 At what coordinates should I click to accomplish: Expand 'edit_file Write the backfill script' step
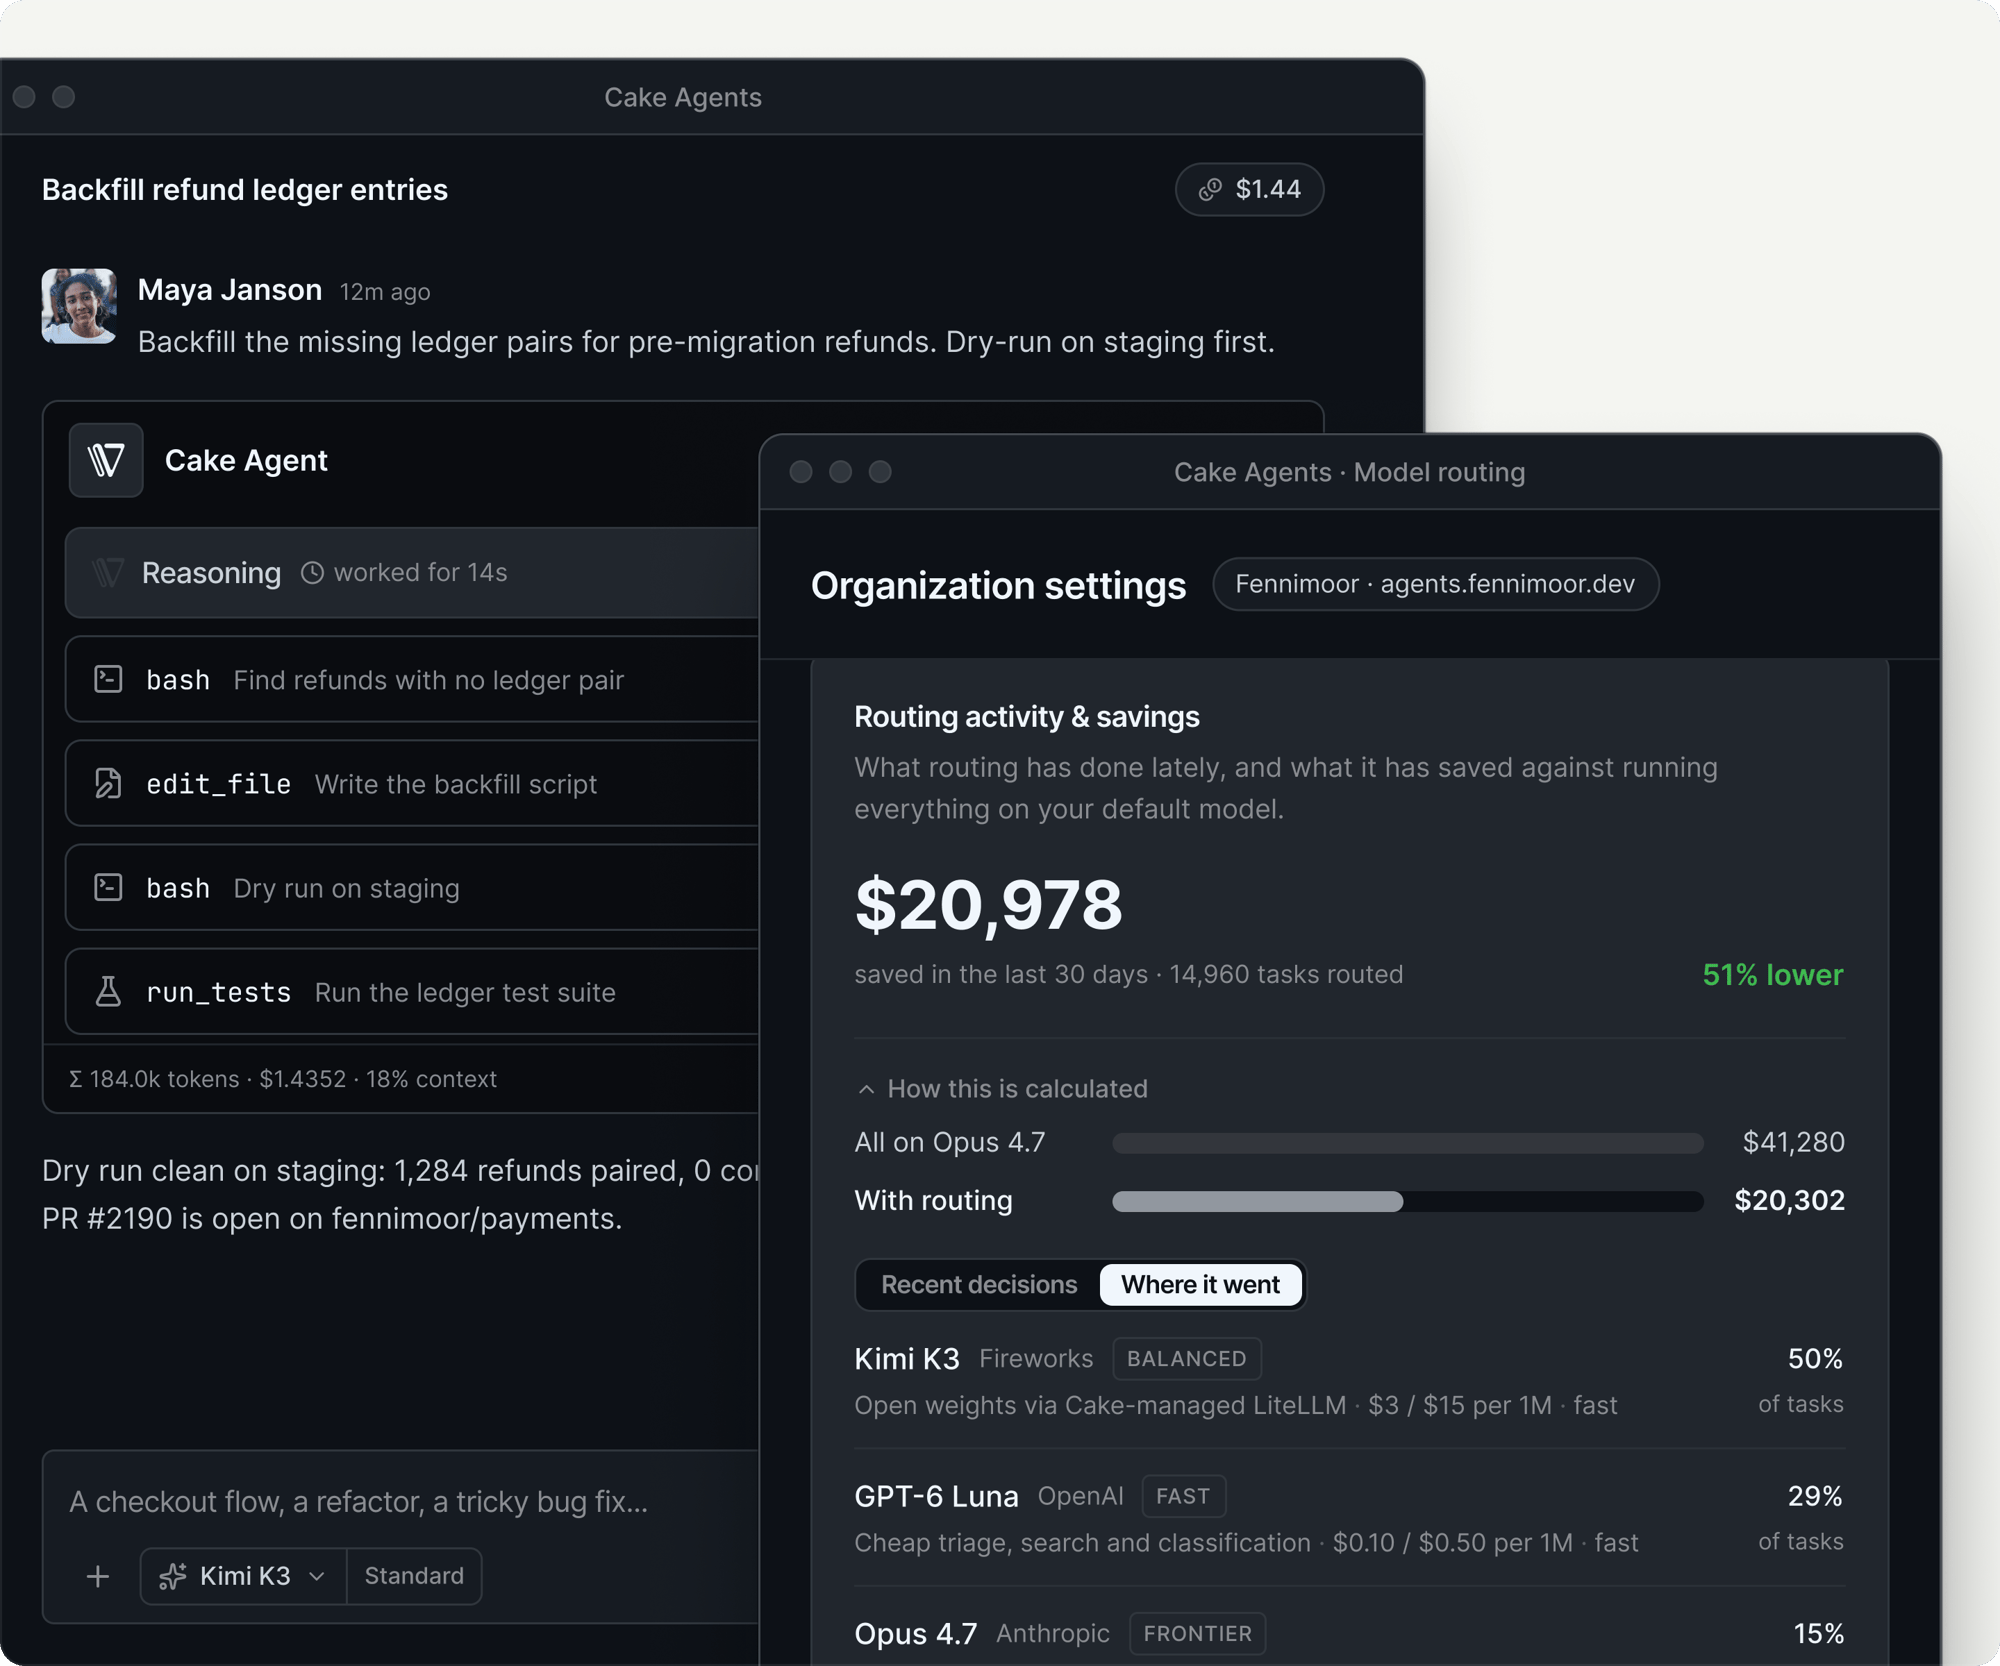(x=412, y=783)
